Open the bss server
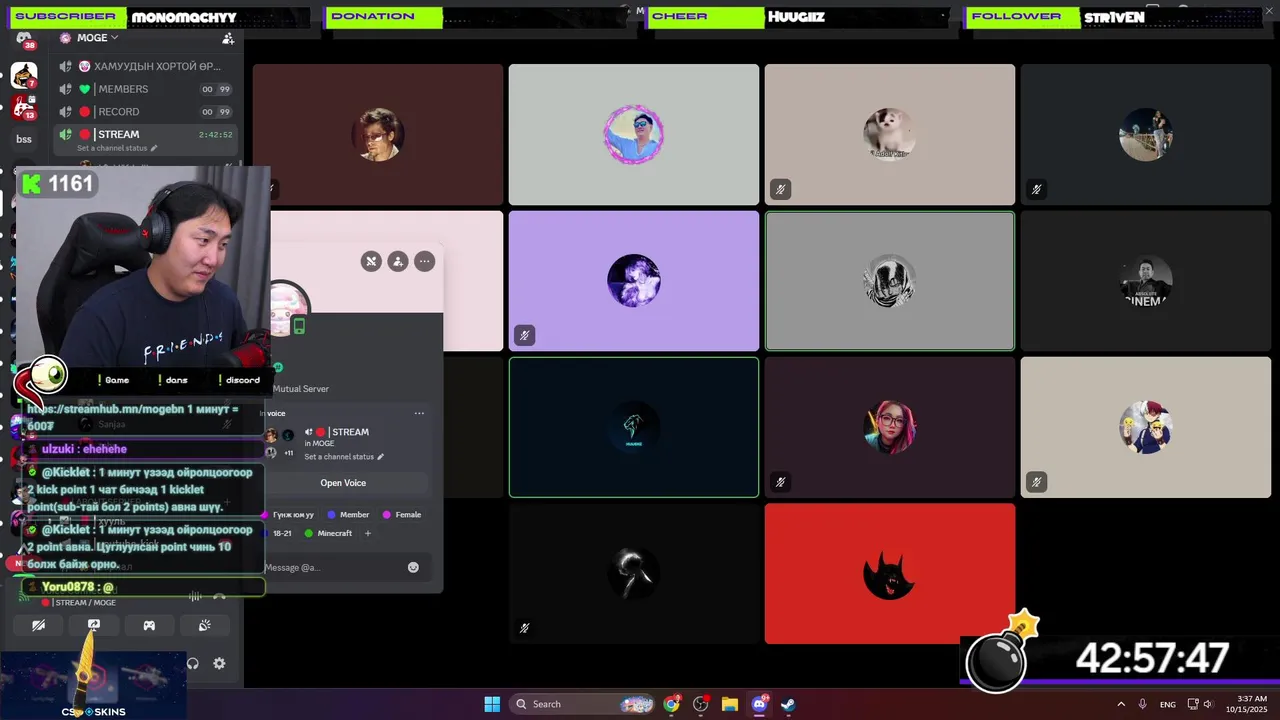The height and width of the screenshot is (720, 1280). (x=24, y=139)
